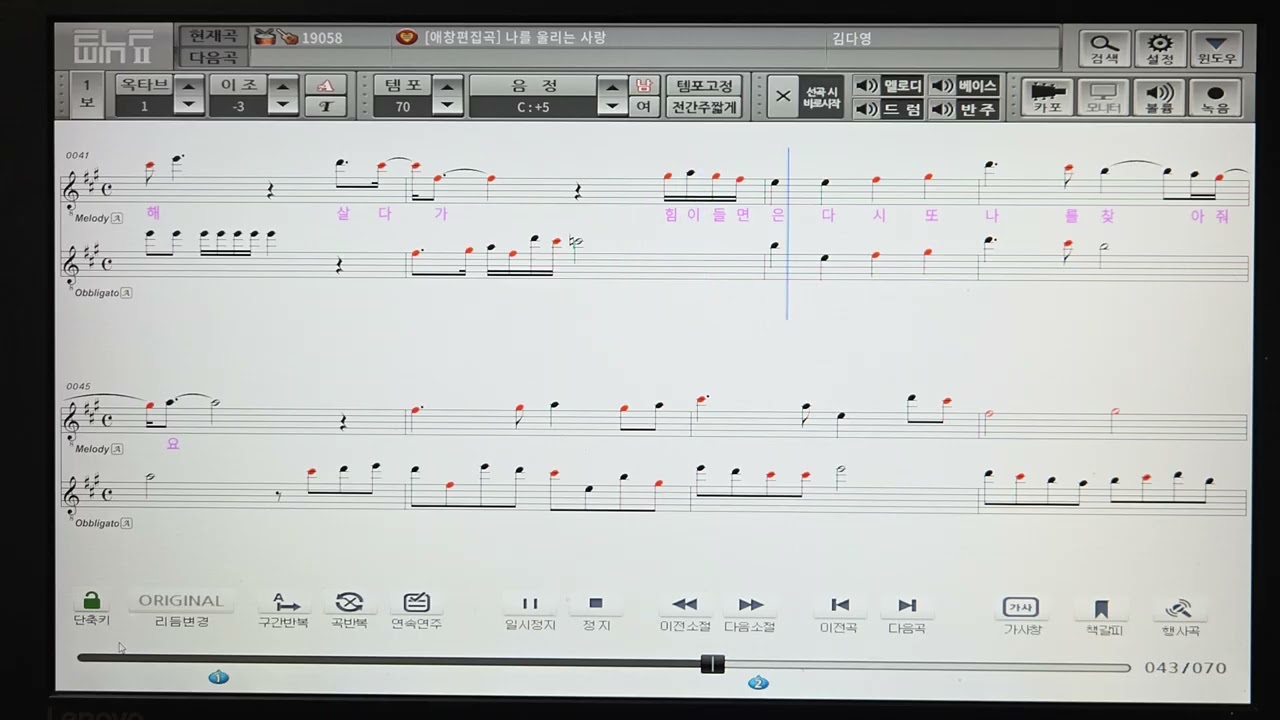Select 남 (male) pitch
Image resolution: width=1280 pixels, height=720 pixels.
click(x=643, y=85)
